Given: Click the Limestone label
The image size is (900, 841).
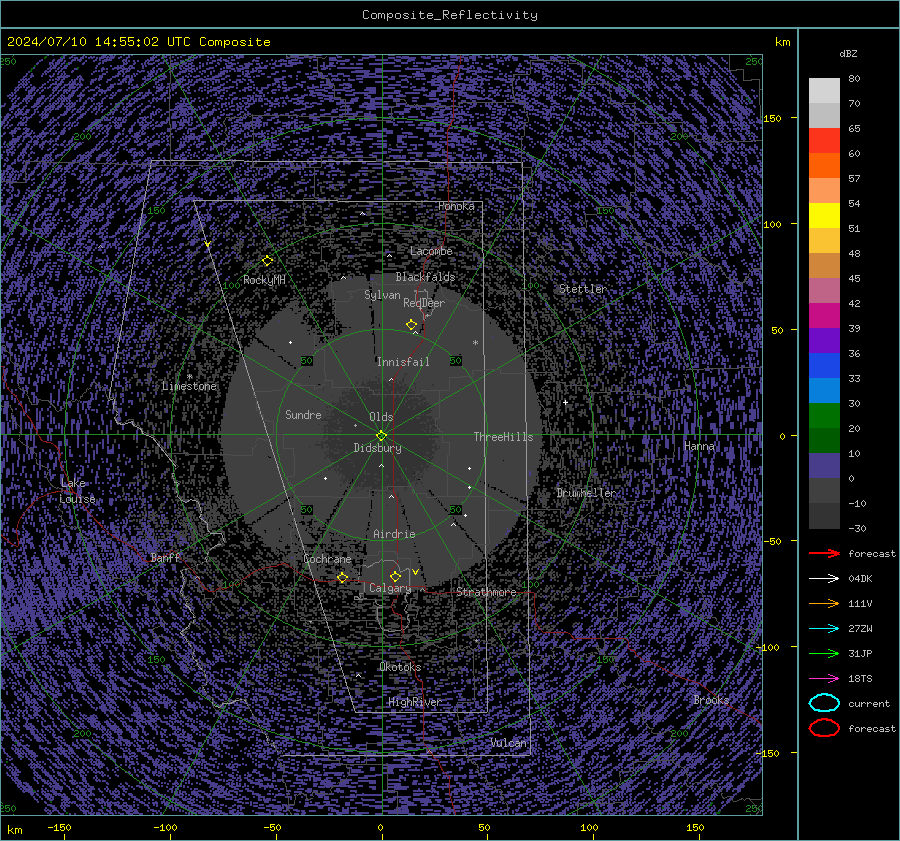Looking at the screenshot, I should (x=189, y=387).
